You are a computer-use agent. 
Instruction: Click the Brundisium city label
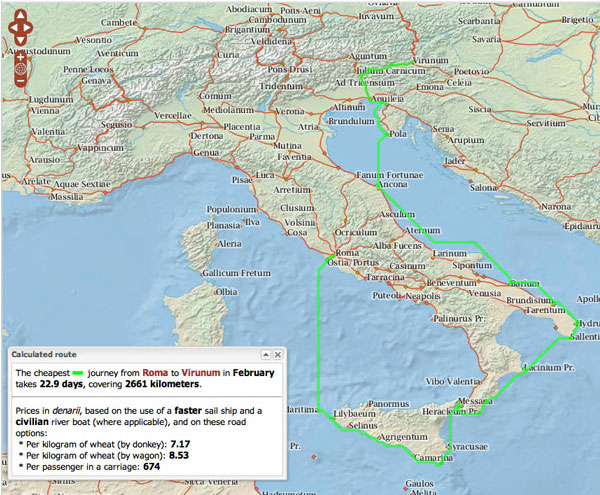click(x=530, y=300)
